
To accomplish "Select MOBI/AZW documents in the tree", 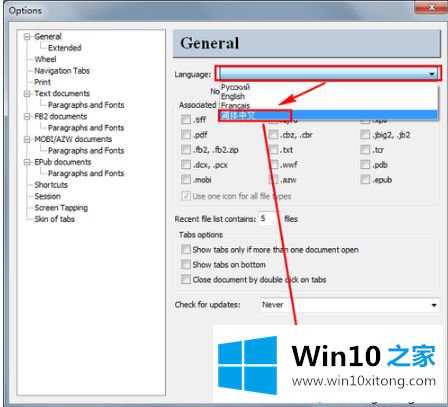I will pyautogui.click(x=73, y=139).
